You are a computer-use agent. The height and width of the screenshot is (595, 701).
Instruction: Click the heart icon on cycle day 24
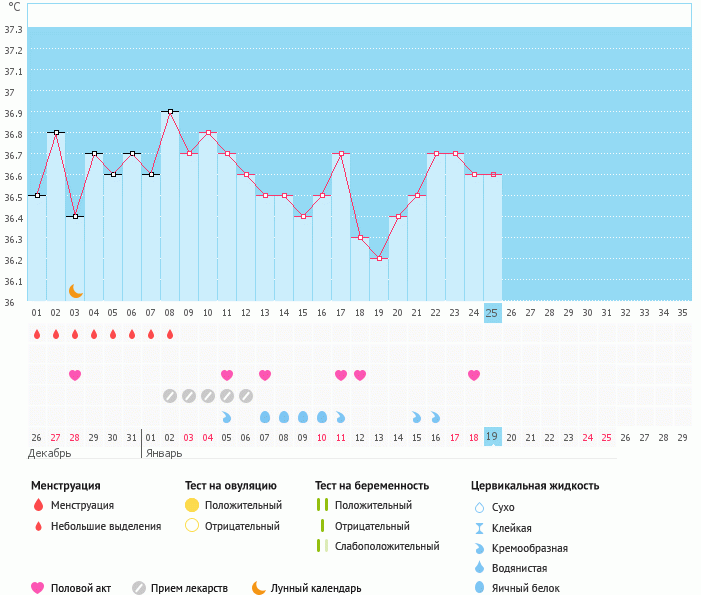click(473, 375)
